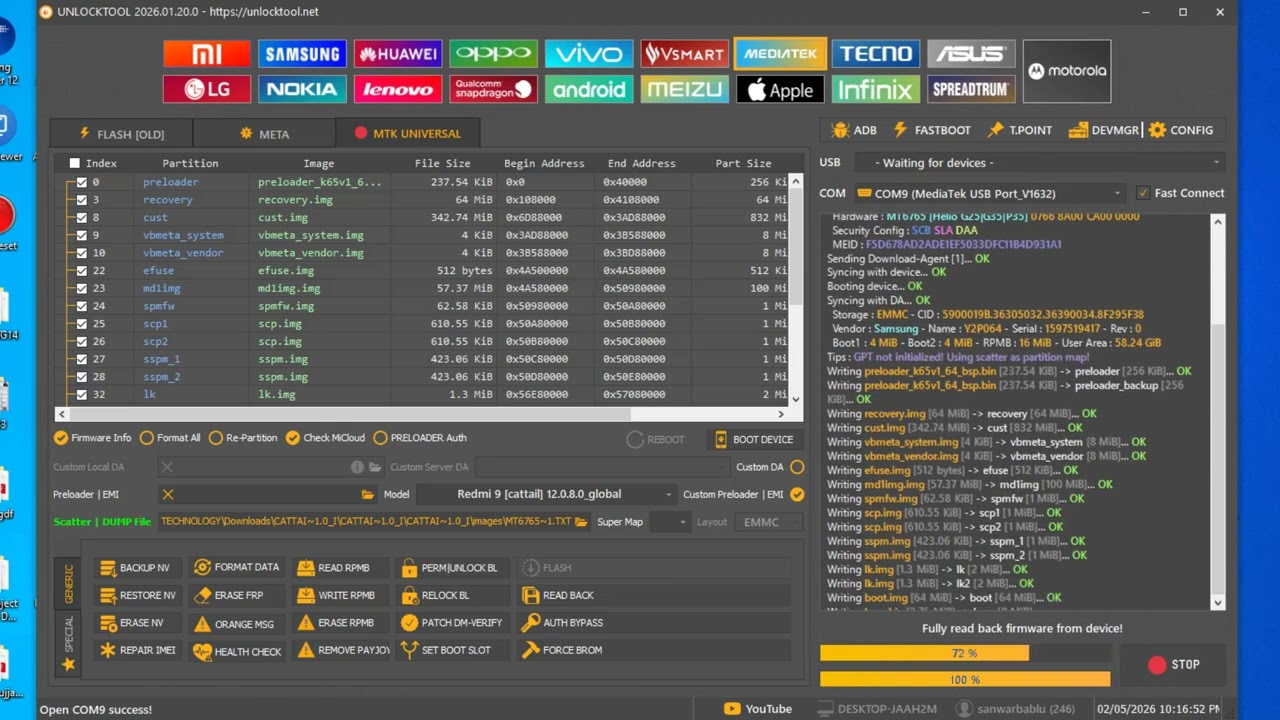Choose the Tecno brand logo
The image size is (1280, 720).
click(876, 54)
